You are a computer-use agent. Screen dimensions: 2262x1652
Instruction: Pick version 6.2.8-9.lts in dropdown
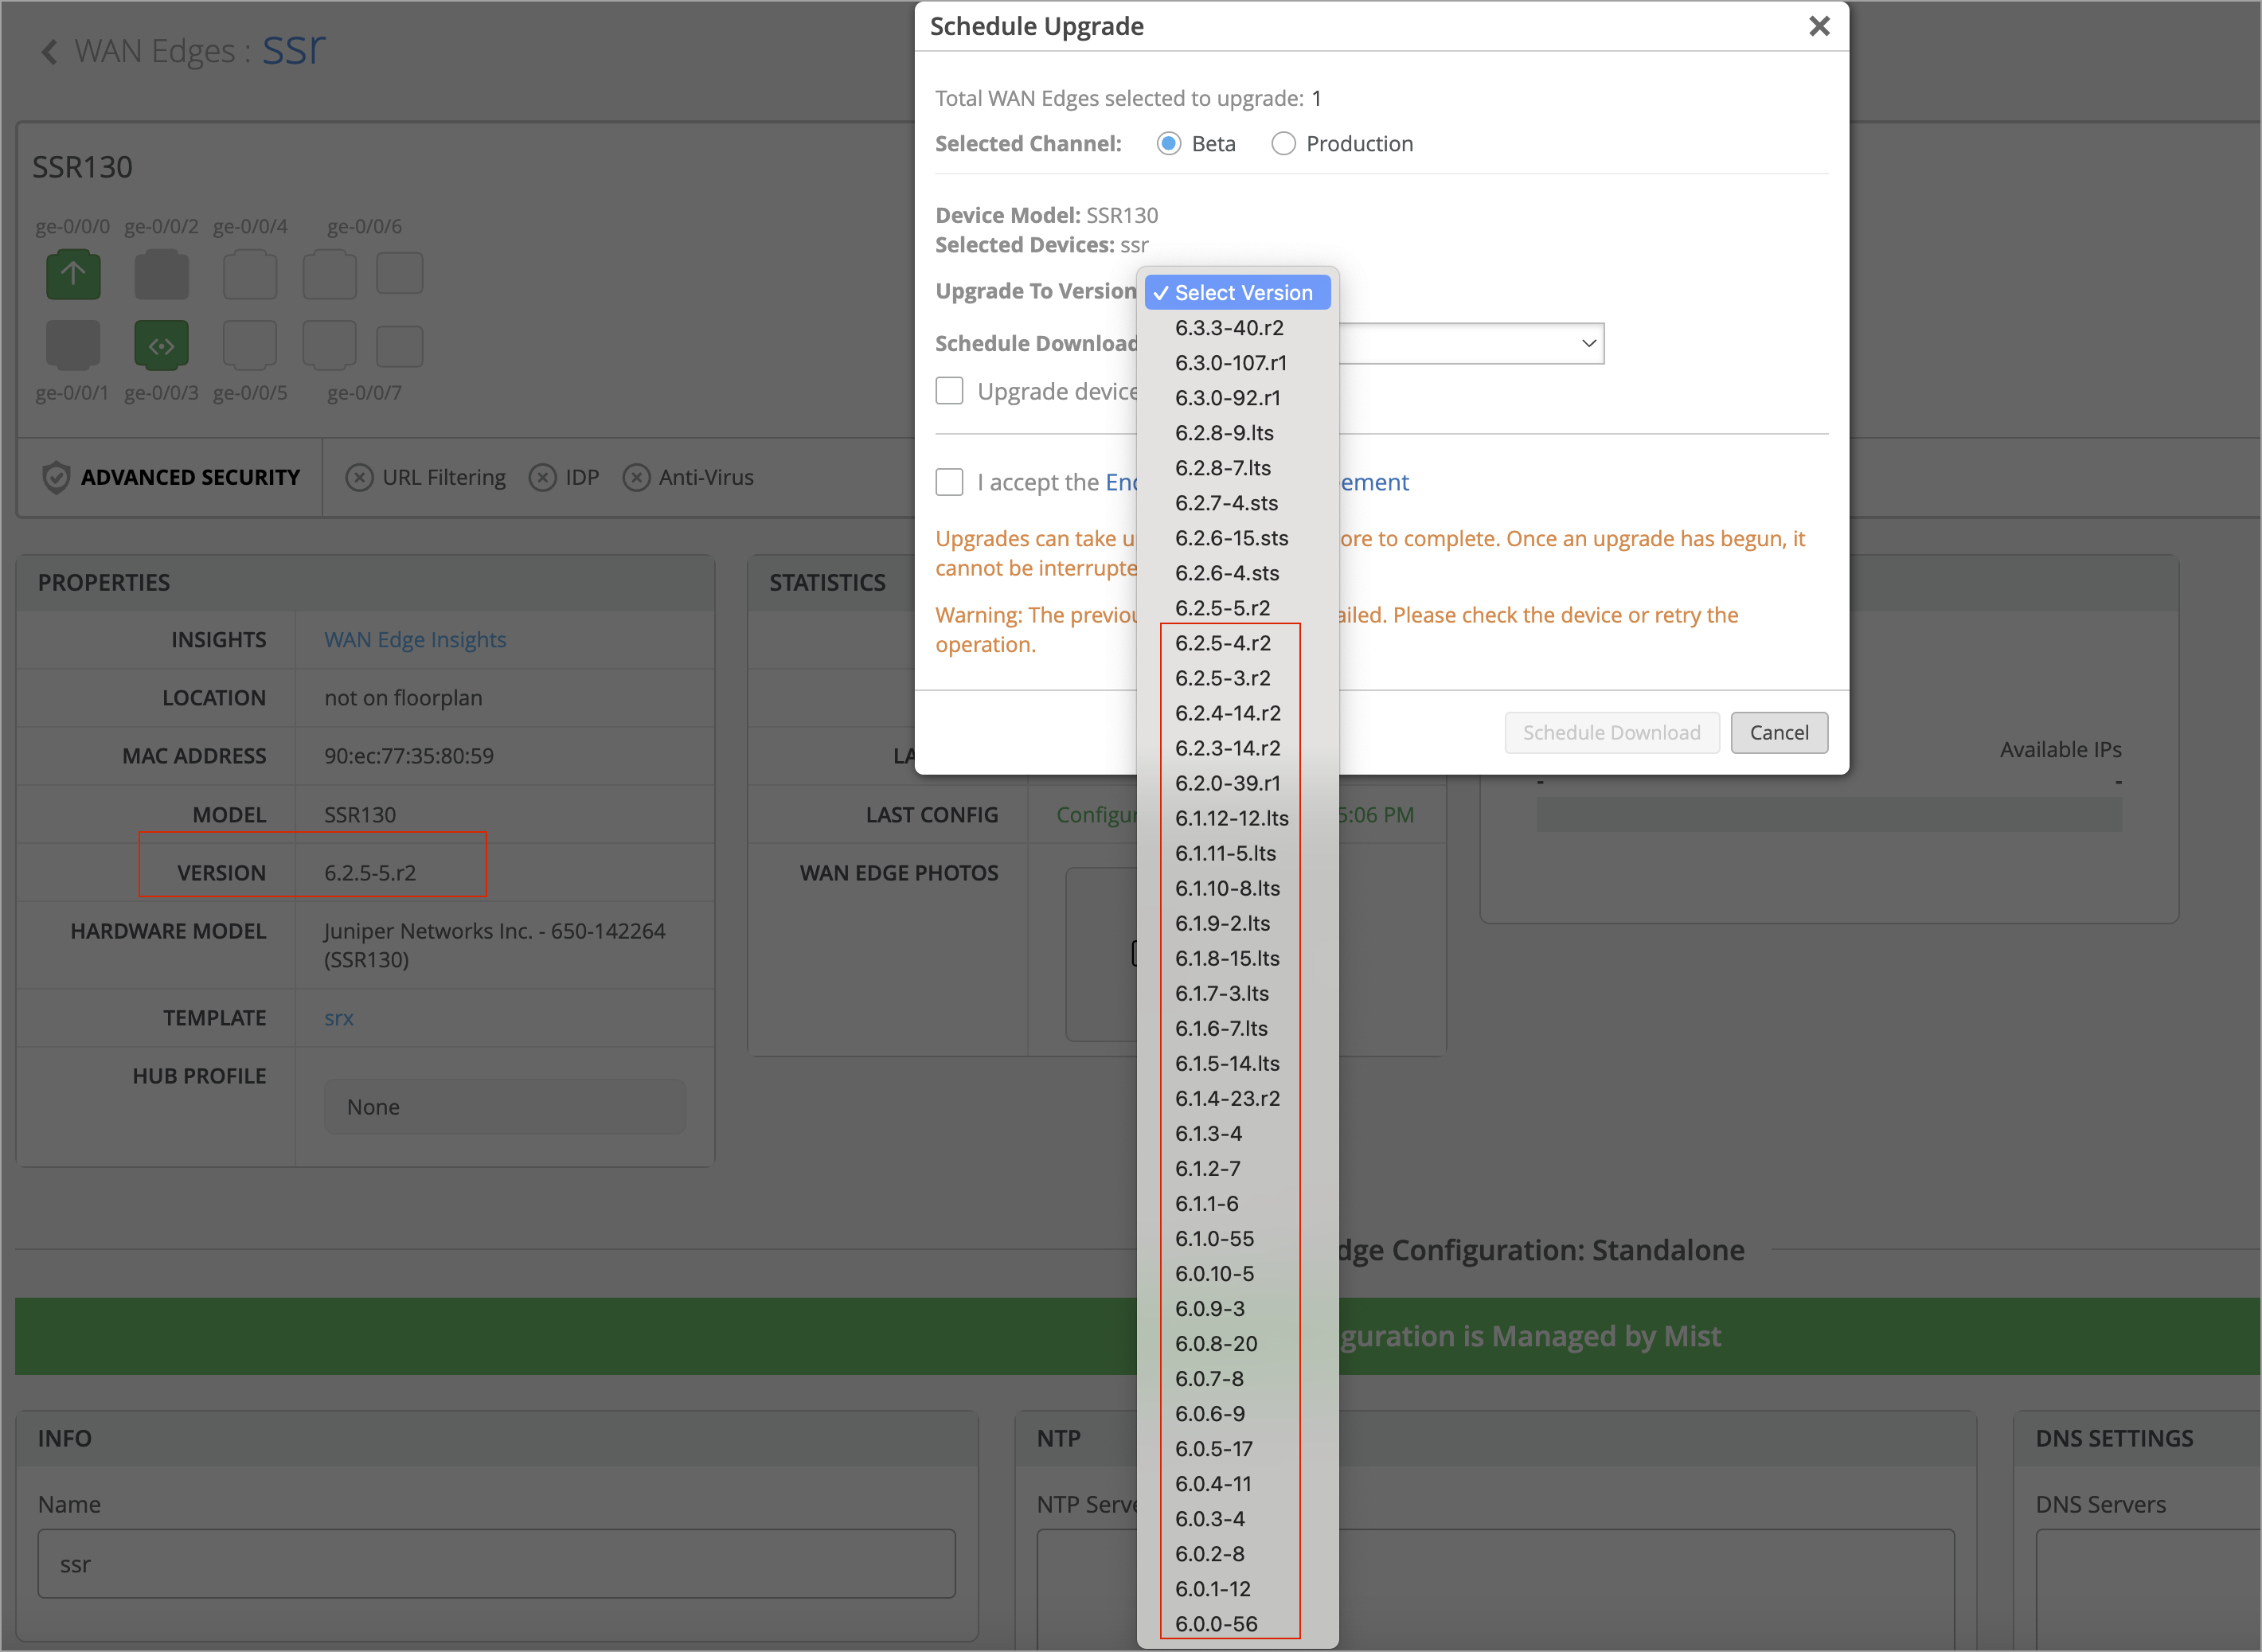click(x=1224, y=433)
